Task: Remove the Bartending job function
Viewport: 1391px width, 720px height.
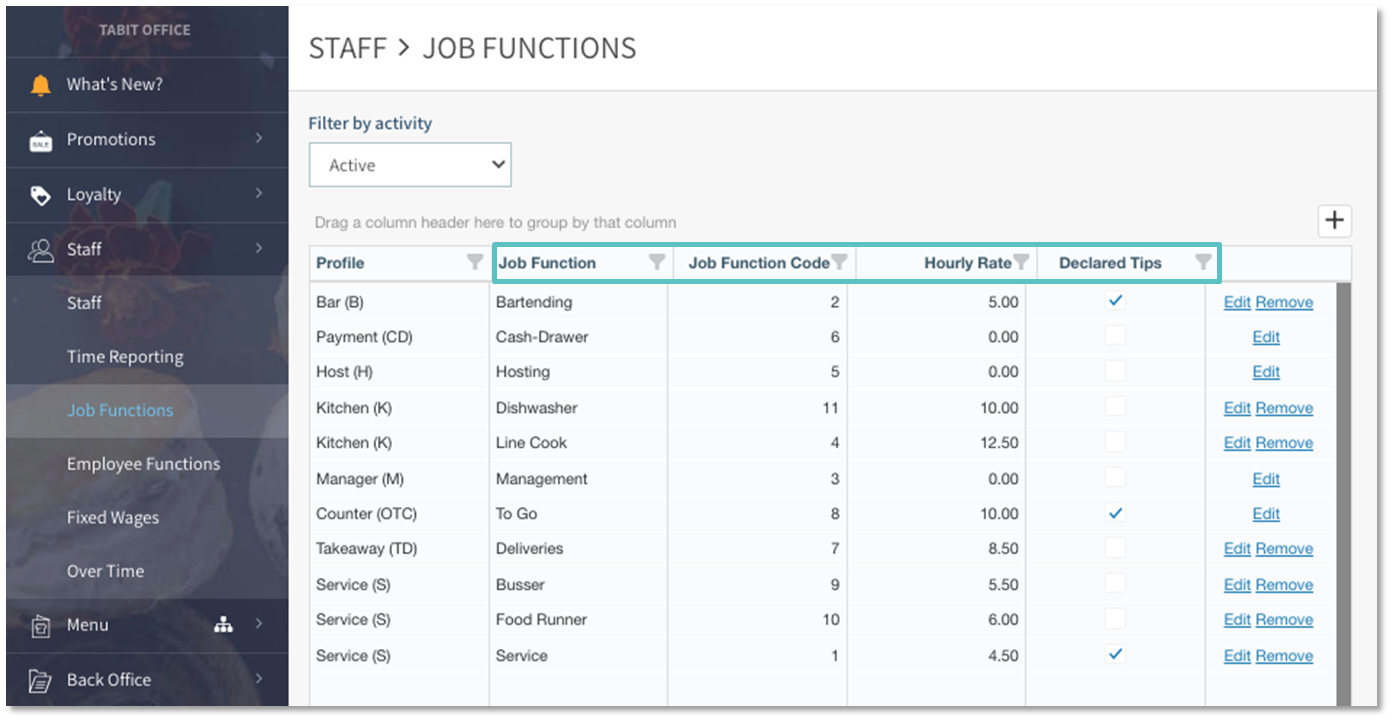Action: (1284, 302)
